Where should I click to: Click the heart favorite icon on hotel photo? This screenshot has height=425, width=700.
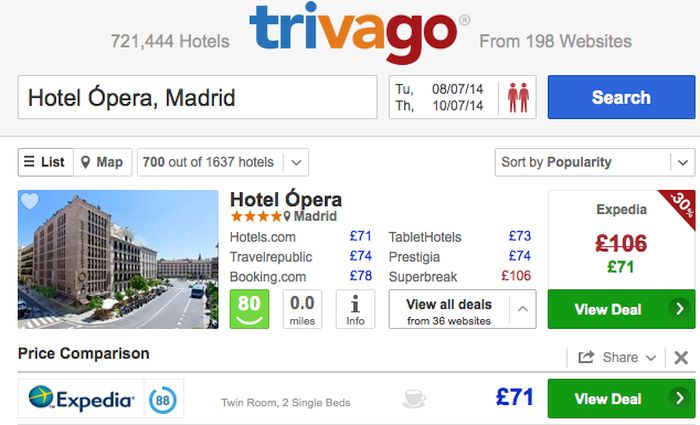pyautogui.click(x=30, y=201)
